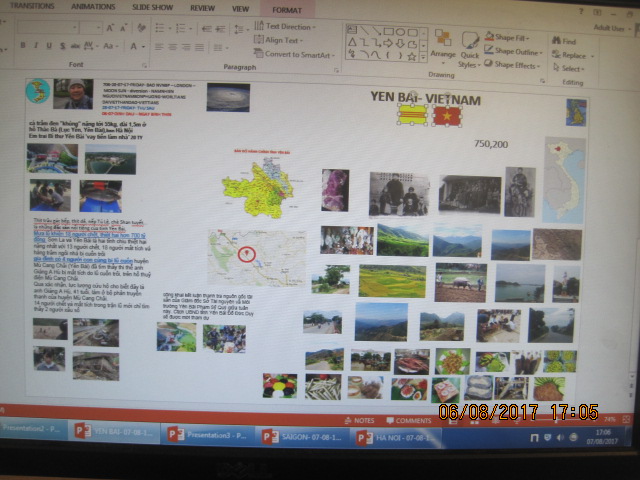Toggle Strikethrough text button
The height and width of the screenshot is (480, 640).
click(75, 46)
